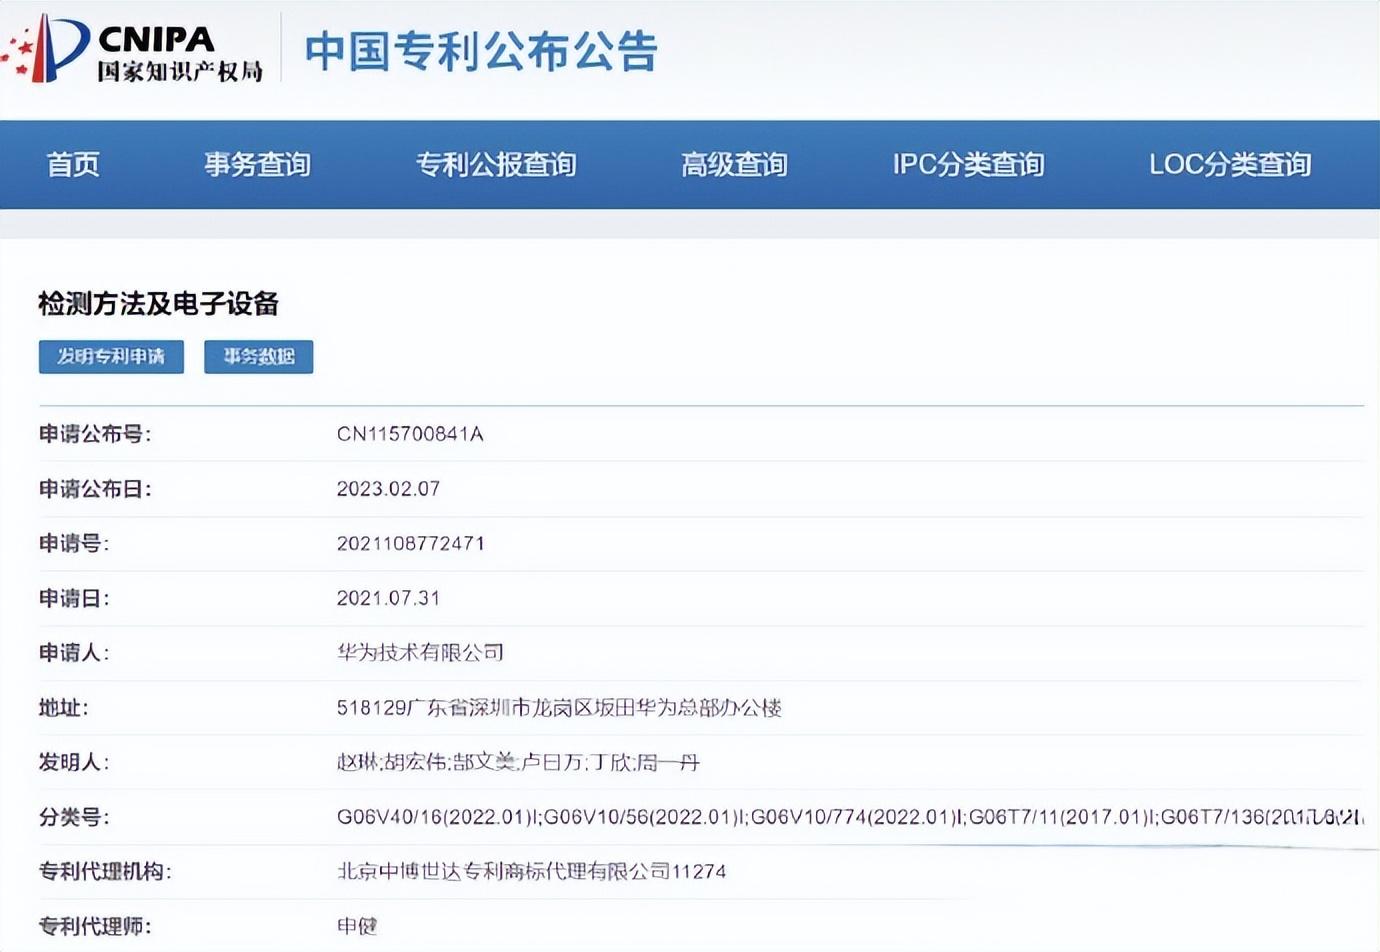Open the 事务查询 navigation item
This screenshot has width=1380, height=952.
pyautogui.click(x=257, y=165)
